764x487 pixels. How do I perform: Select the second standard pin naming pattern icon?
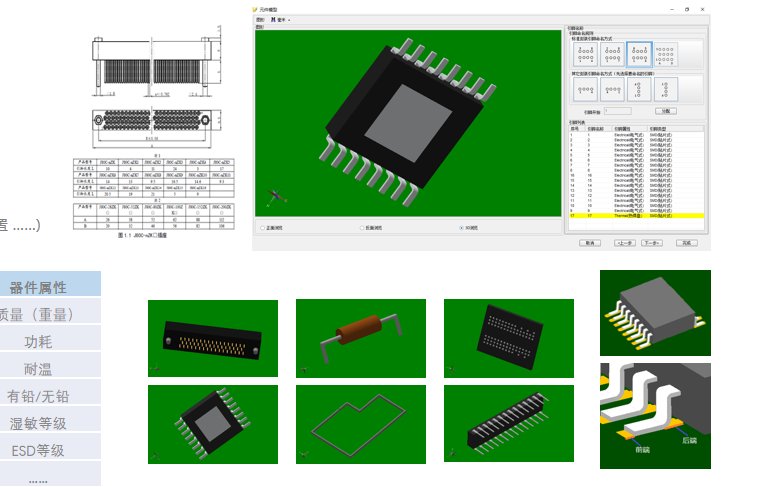coord(613,54)
